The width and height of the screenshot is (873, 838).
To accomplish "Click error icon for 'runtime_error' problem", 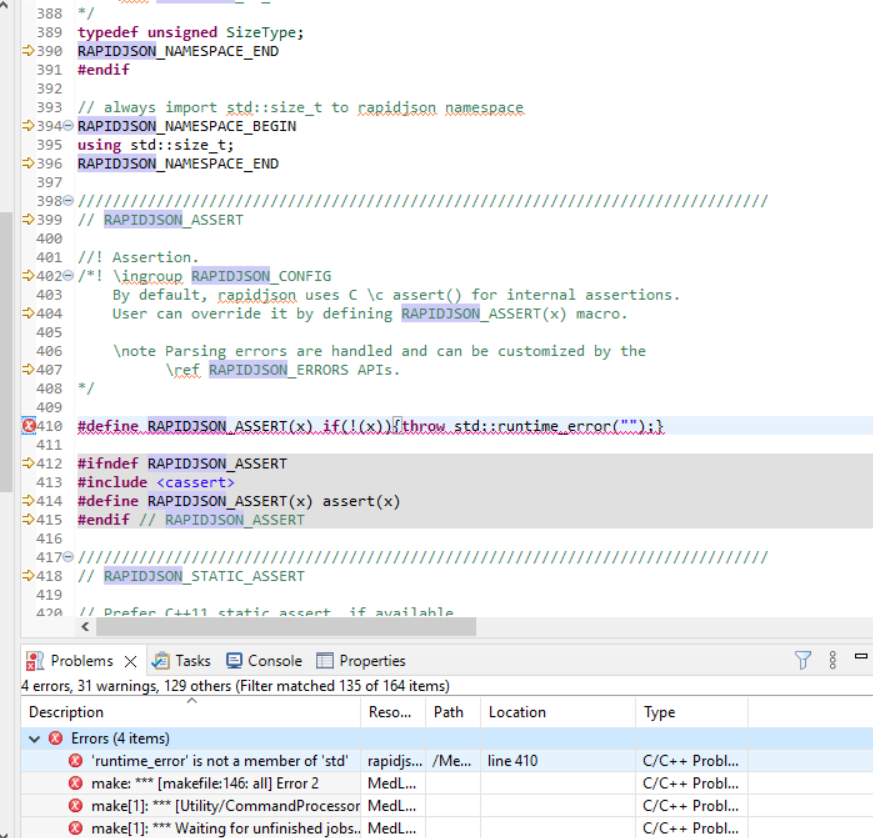I will click(x=75, y=761).
